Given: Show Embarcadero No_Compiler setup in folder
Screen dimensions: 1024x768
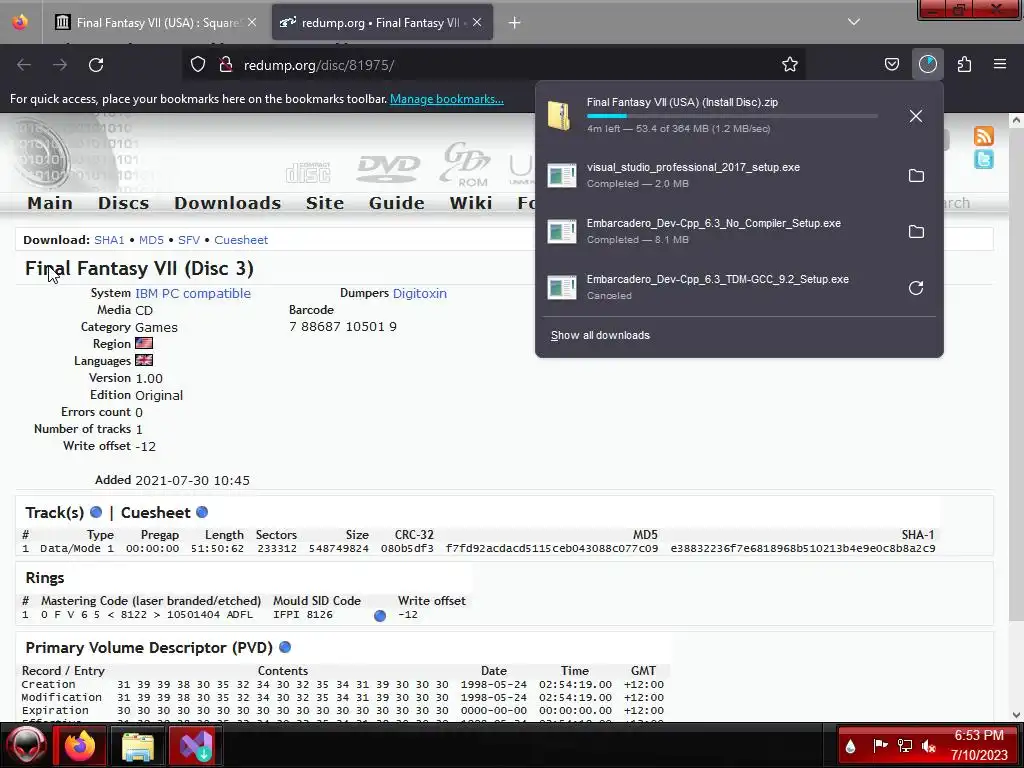Looking at the screenshot, I should [x=916, y=232].
